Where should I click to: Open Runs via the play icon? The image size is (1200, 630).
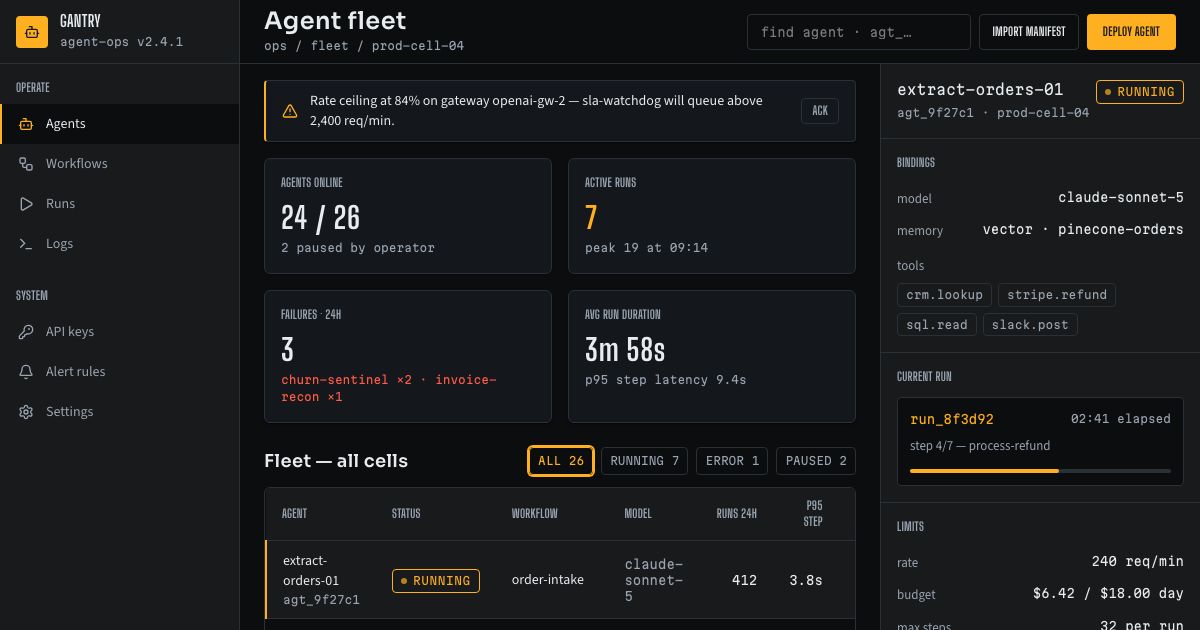(x=26, y=204)
